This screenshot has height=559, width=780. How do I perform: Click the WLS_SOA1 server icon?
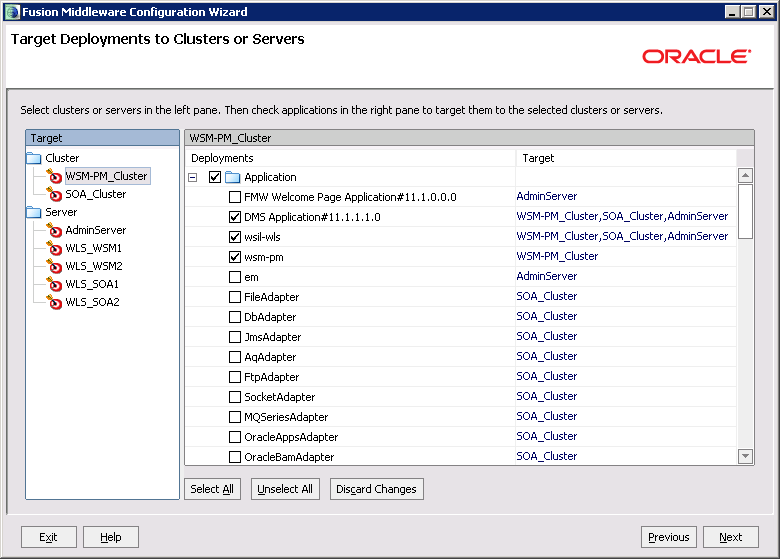(x=54, y=285)
